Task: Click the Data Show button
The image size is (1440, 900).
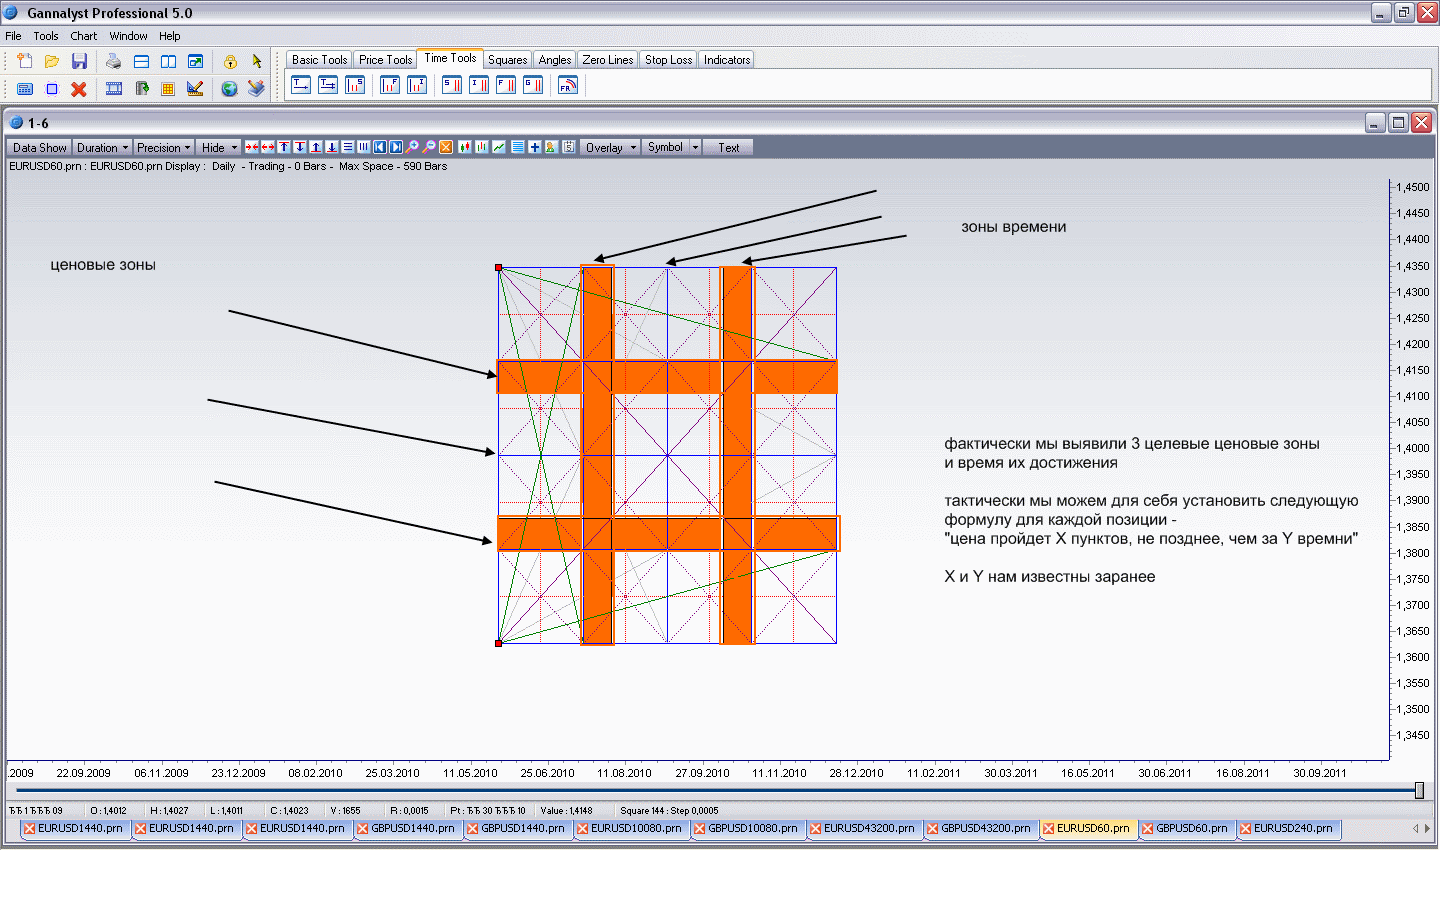Action: [39, 147]
